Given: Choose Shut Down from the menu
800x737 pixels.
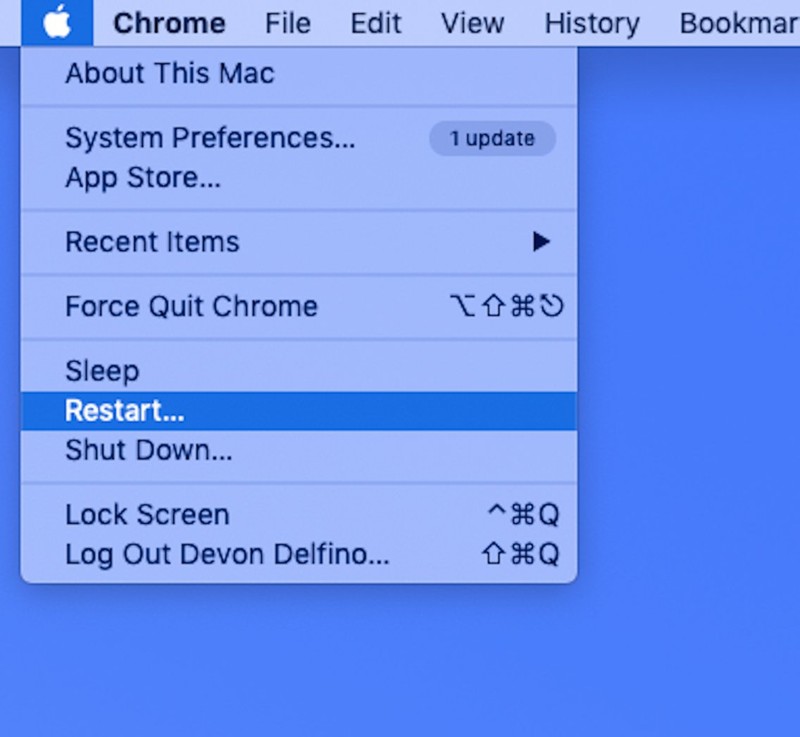Looking at the screenshot, I should click(148, 450).
